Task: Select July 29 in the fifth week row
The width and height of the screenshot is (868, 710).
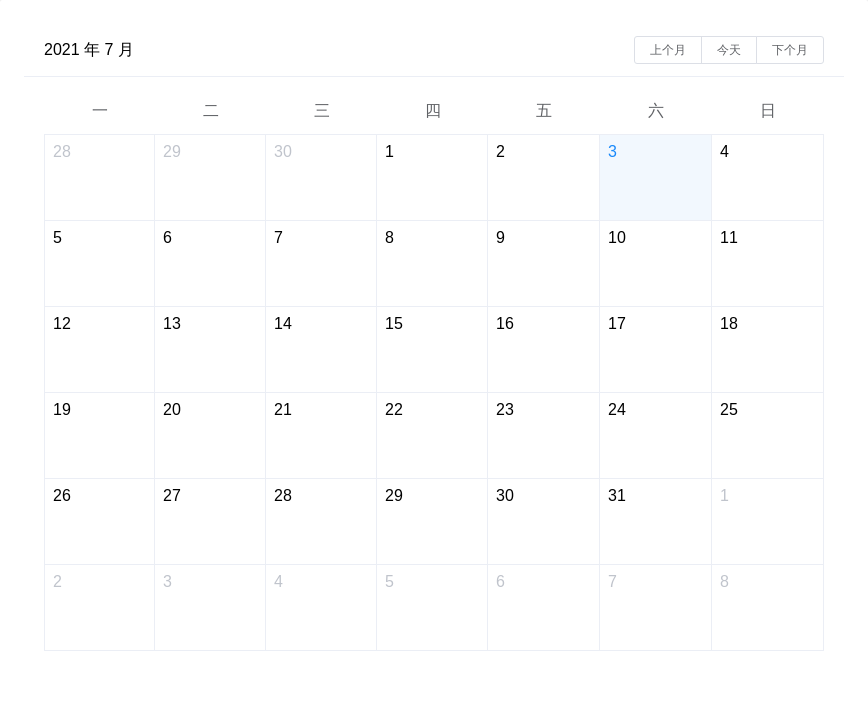Action: [432, 522]
